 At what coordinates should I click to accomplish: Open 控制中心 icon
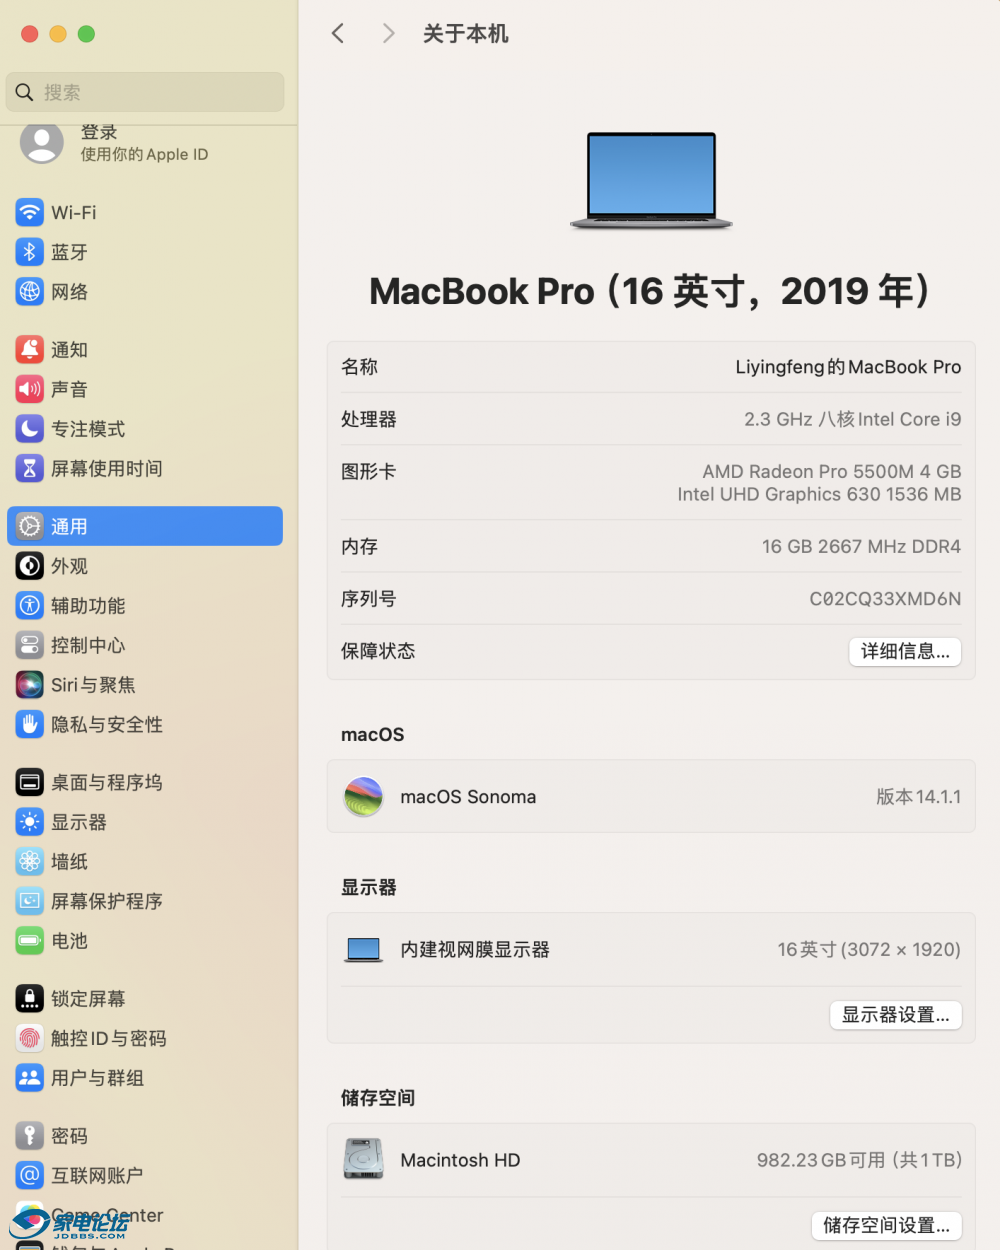pos(30,645)
